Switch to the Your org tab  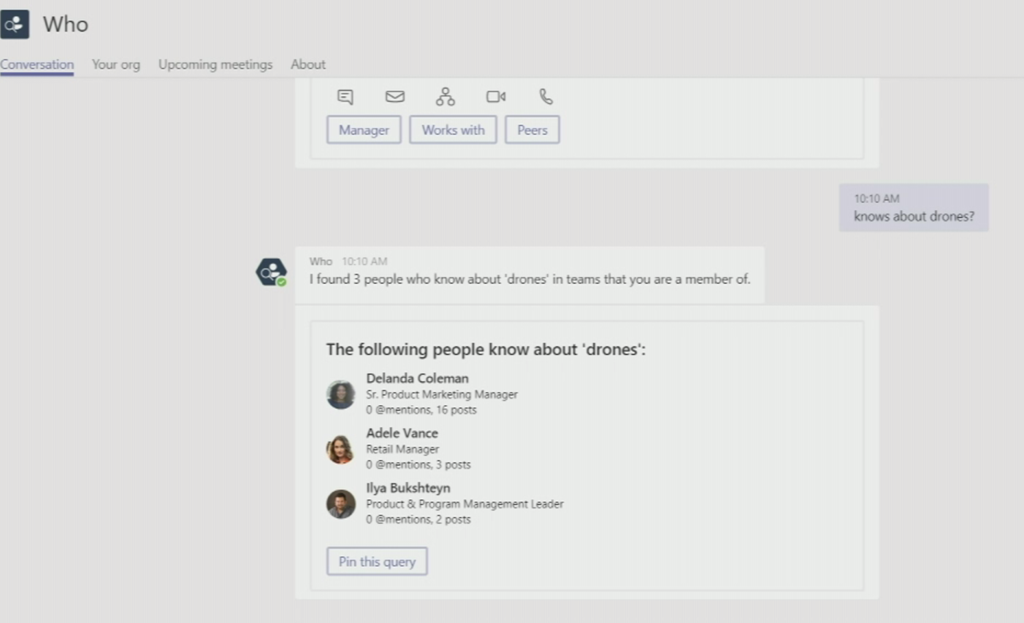(116, 64)
